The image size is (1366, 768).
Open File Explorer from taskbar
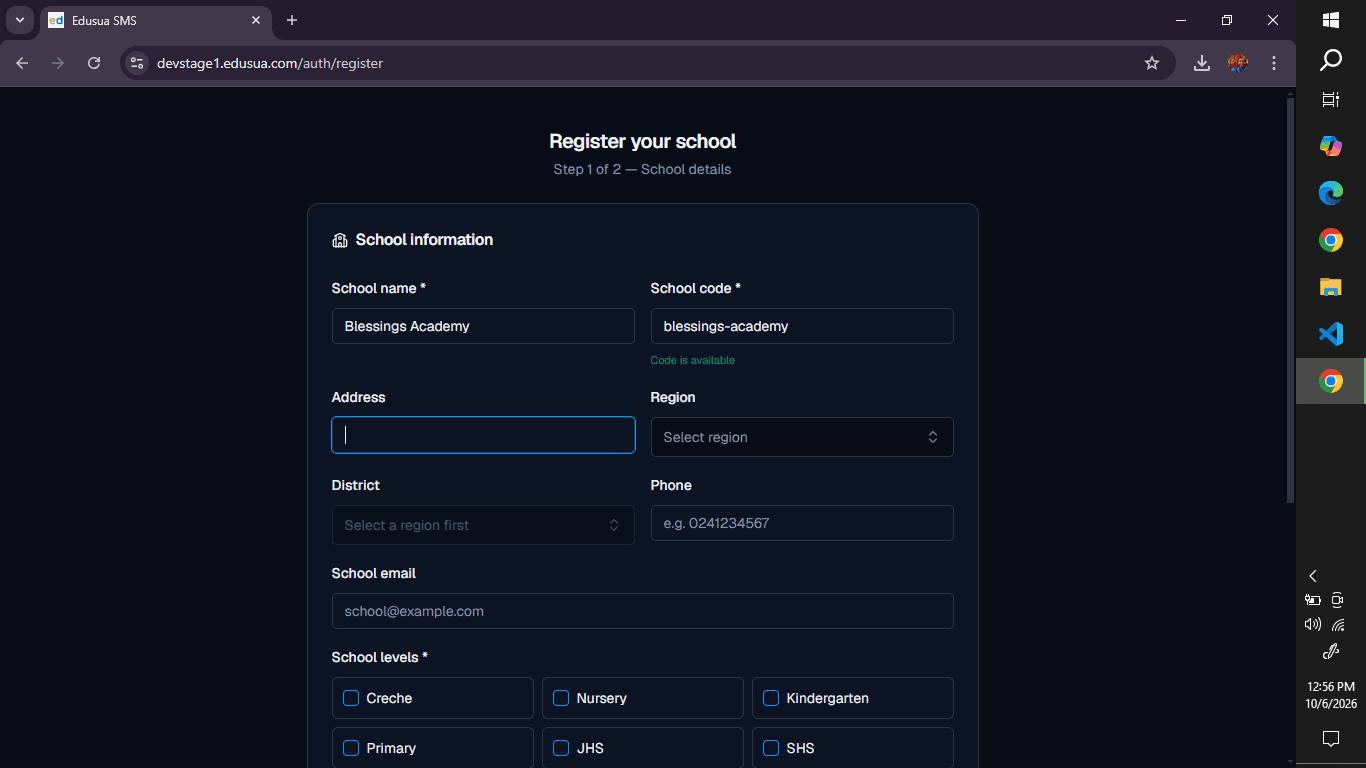pyautogui.click(x=1331, y=287)
